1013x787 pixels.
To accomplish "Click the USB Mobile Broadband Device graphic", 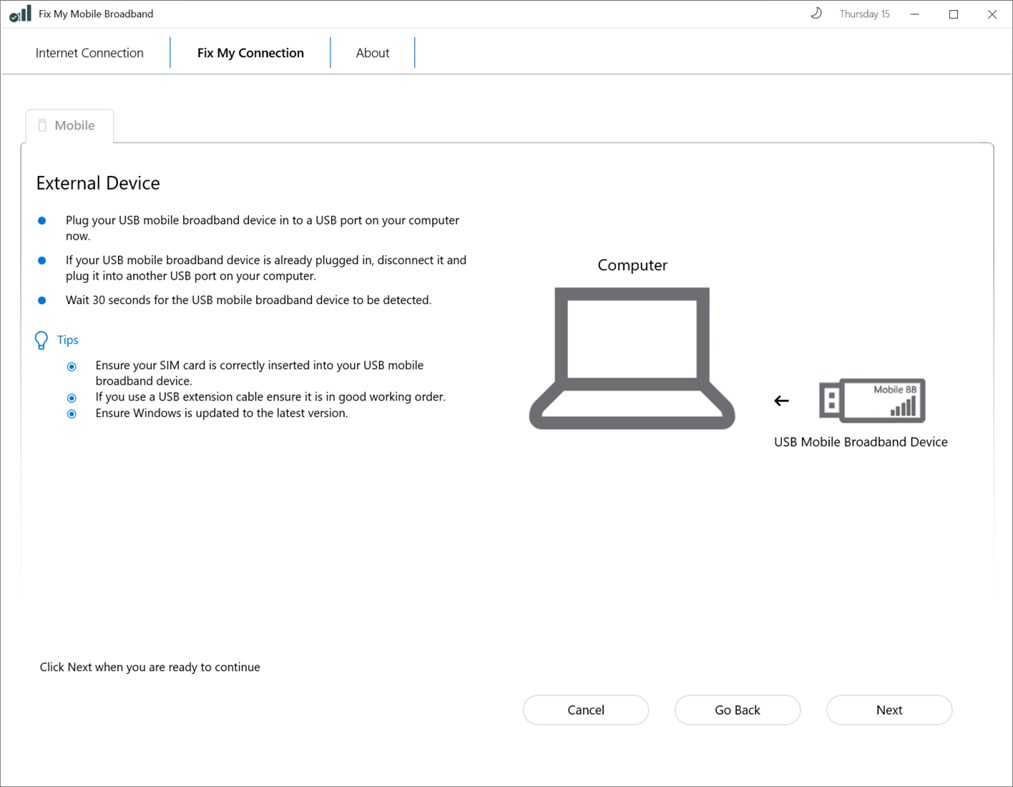I will pos(872,399).
